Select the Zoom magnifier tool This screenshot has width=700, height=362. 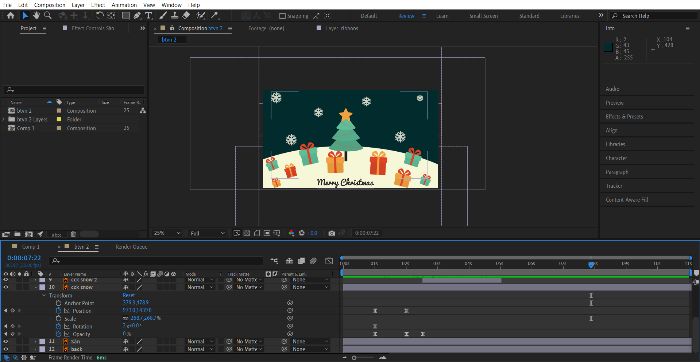coord(47,16)
